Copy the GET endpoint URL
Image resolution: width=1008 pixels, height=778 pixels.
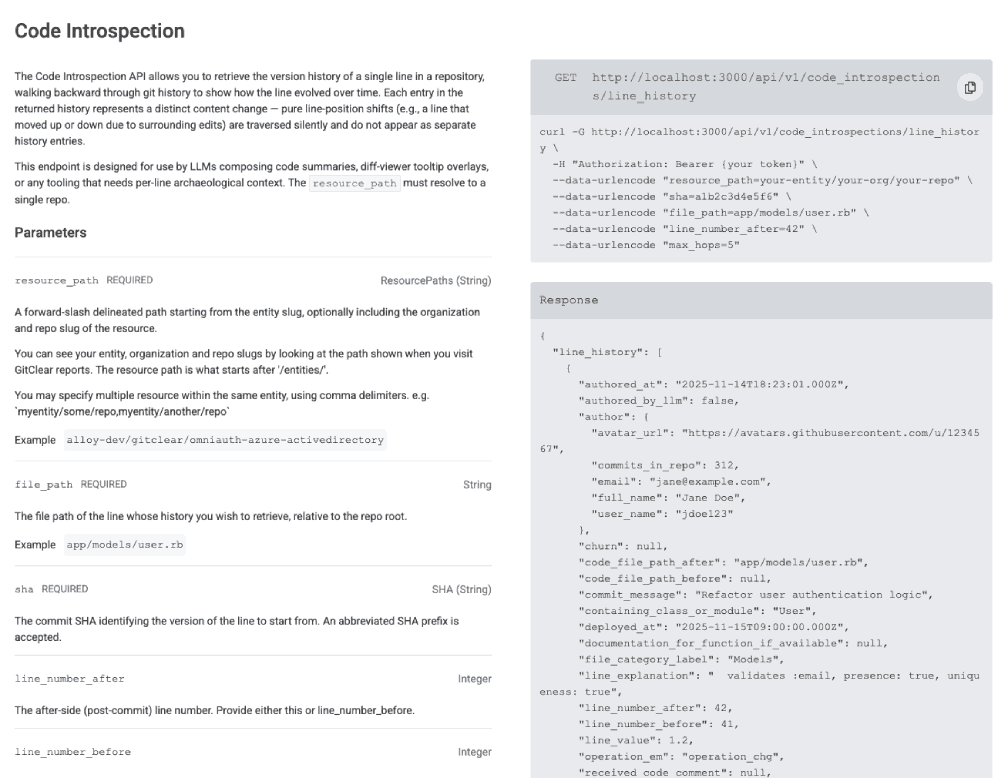(970, 87)
